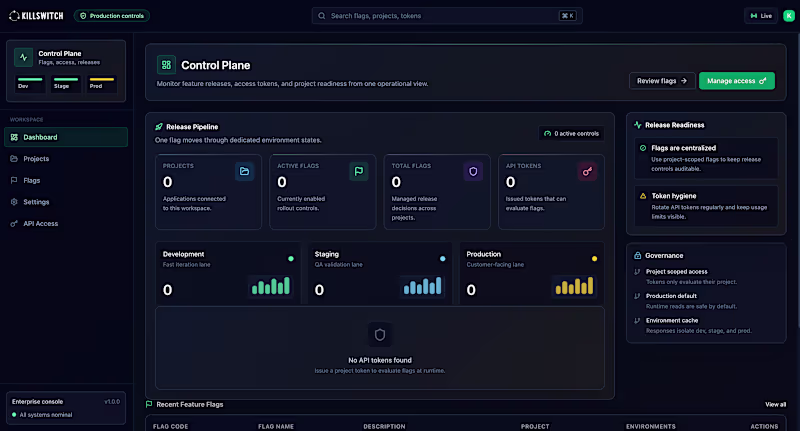Click the Environment cache branch icon
Screen dimensions: 800x431
tap(637, 320)
